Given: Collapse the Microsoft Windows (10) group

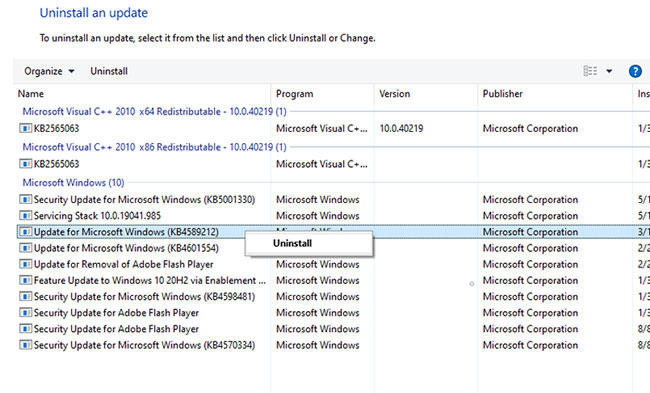Looking at the screenshot, I should (x=73, y=183).
